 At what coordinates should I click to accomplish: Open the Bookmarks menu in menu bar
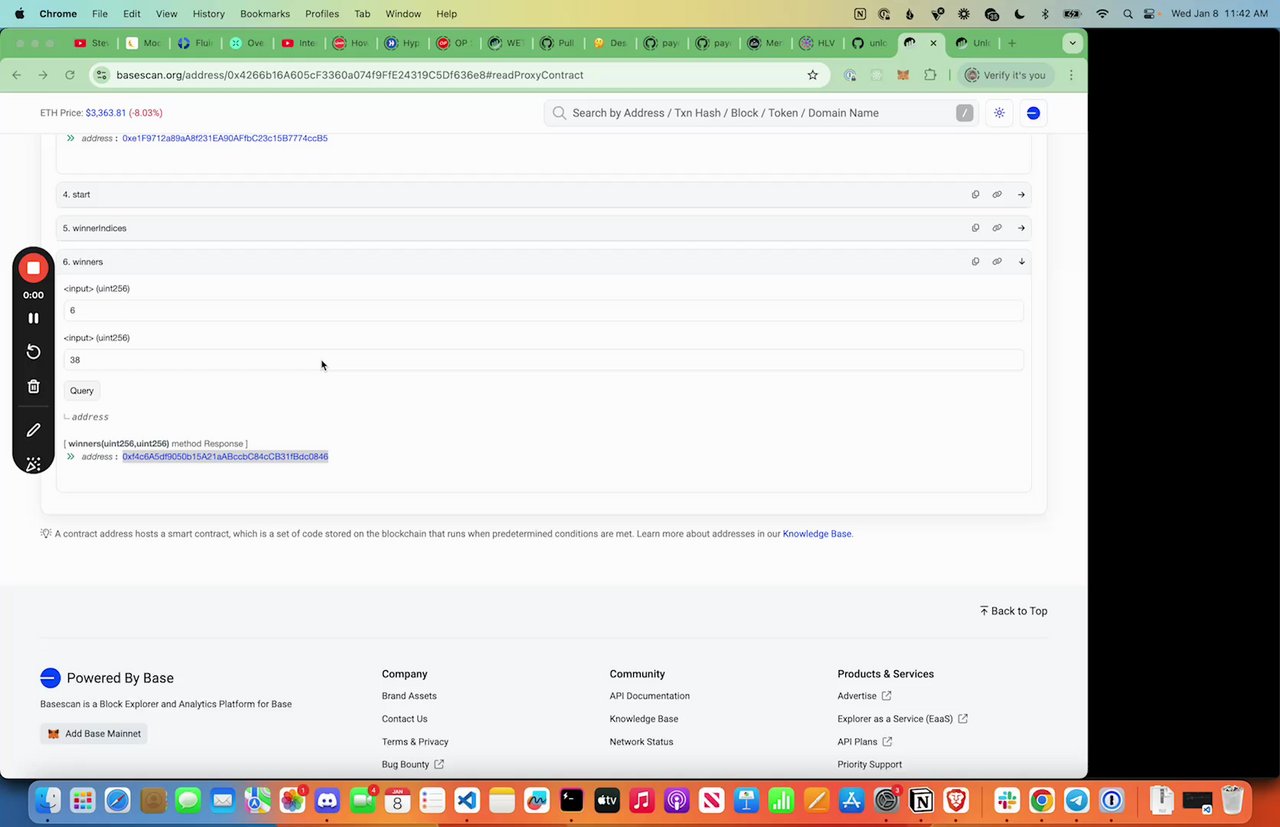[x=264, y=14]
